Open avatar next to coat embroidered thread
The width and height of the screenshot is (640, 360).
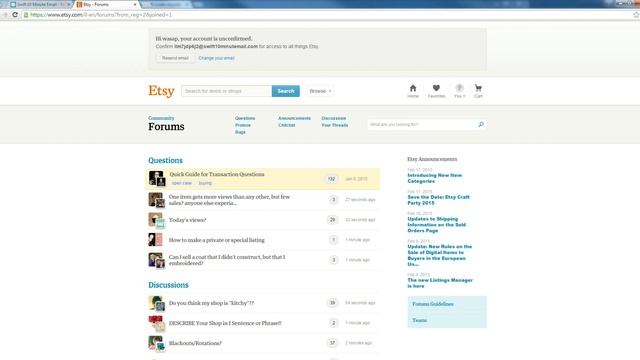tap(157, 260)
